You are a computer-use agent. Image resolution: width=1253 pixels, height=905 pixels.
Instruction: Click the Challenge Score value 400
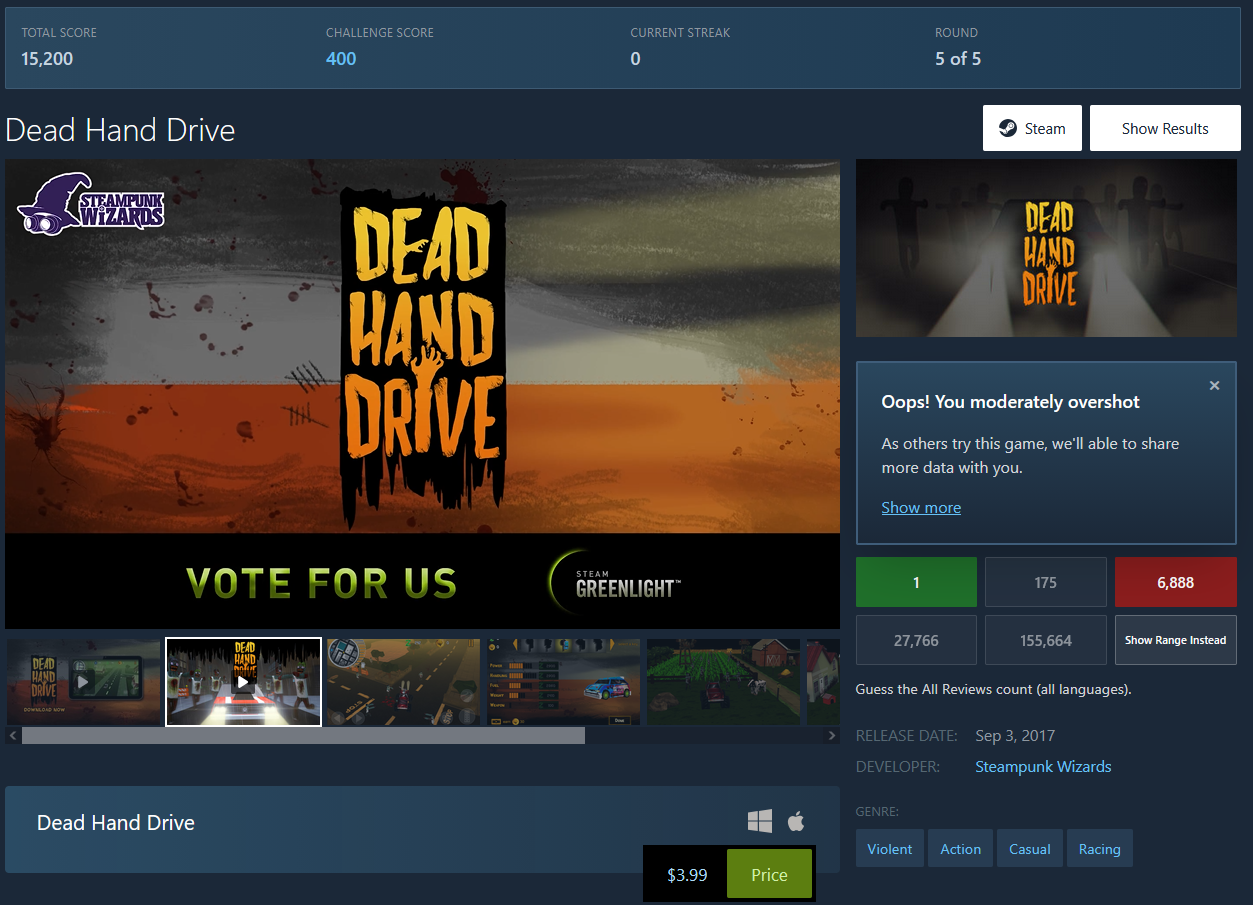pos(341,58)
